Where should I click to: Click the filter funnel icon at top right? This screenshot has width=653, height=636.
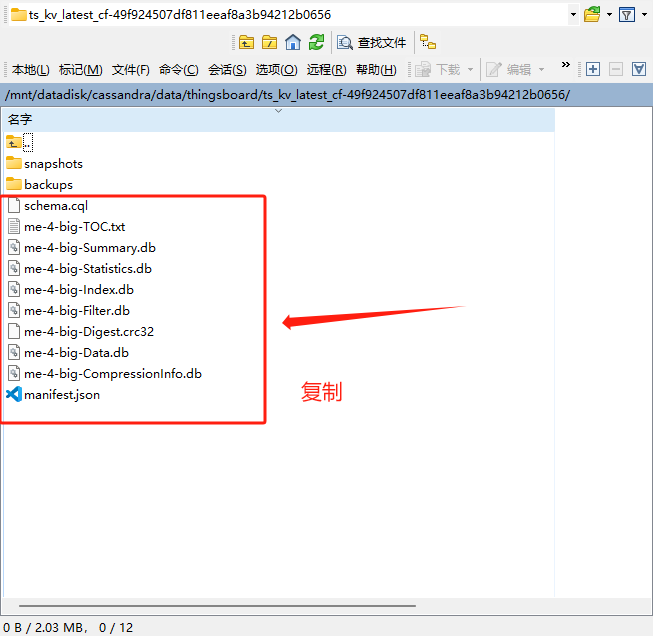(x=627, y=15)
